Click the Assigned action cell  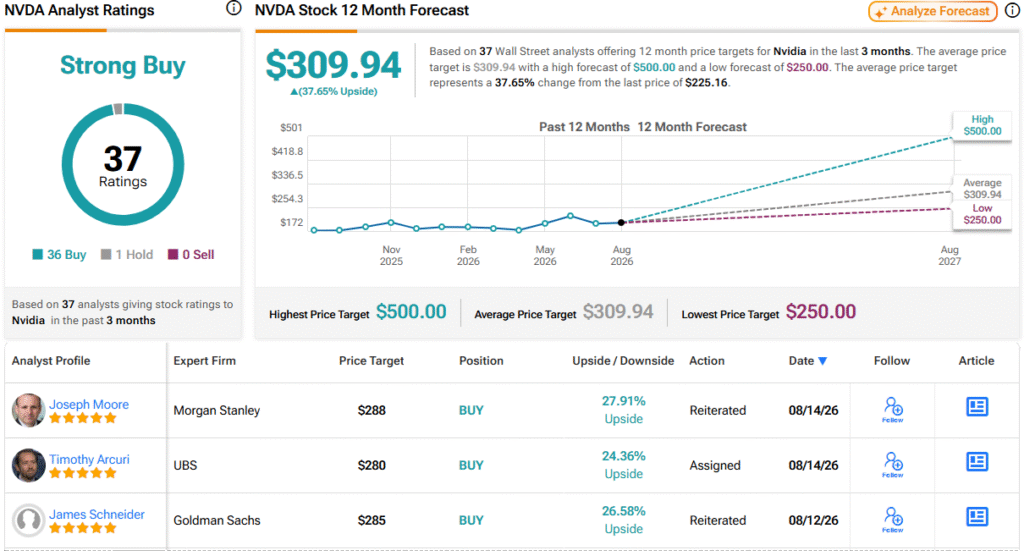click(x=715, y=465)
